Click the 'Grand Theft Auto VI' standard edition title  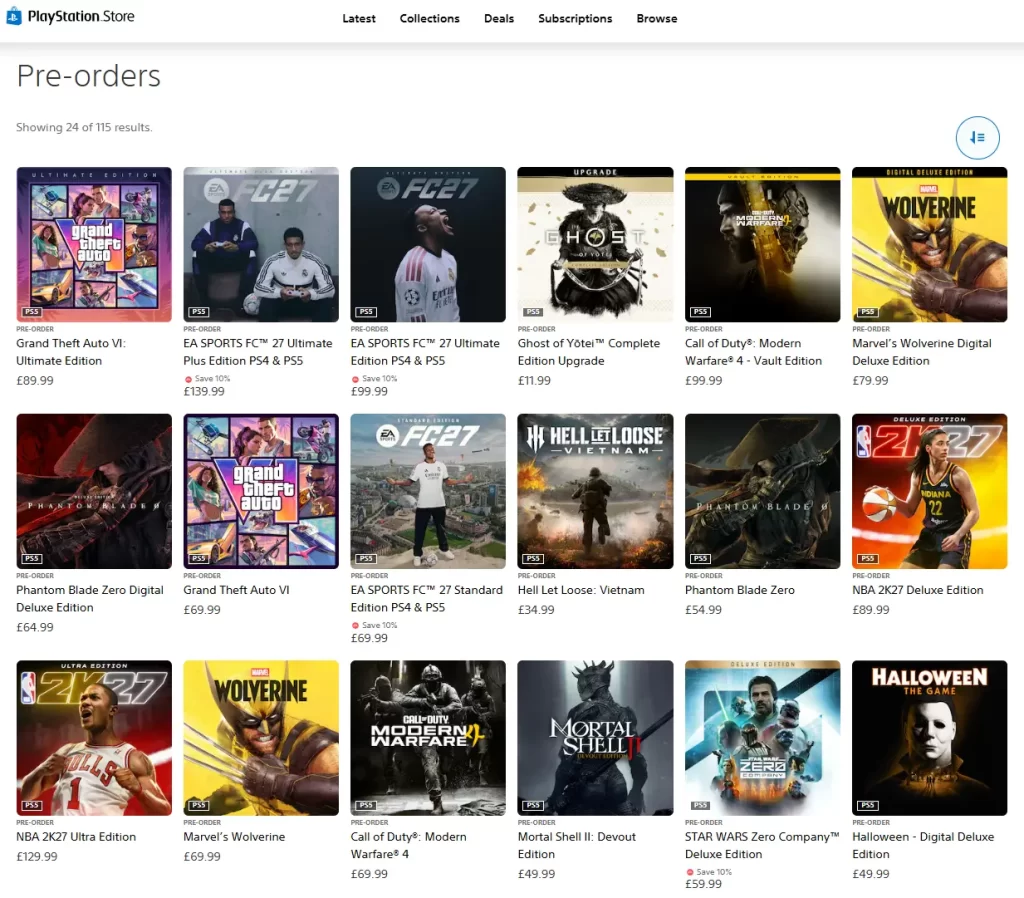click(x=236, y=590)
